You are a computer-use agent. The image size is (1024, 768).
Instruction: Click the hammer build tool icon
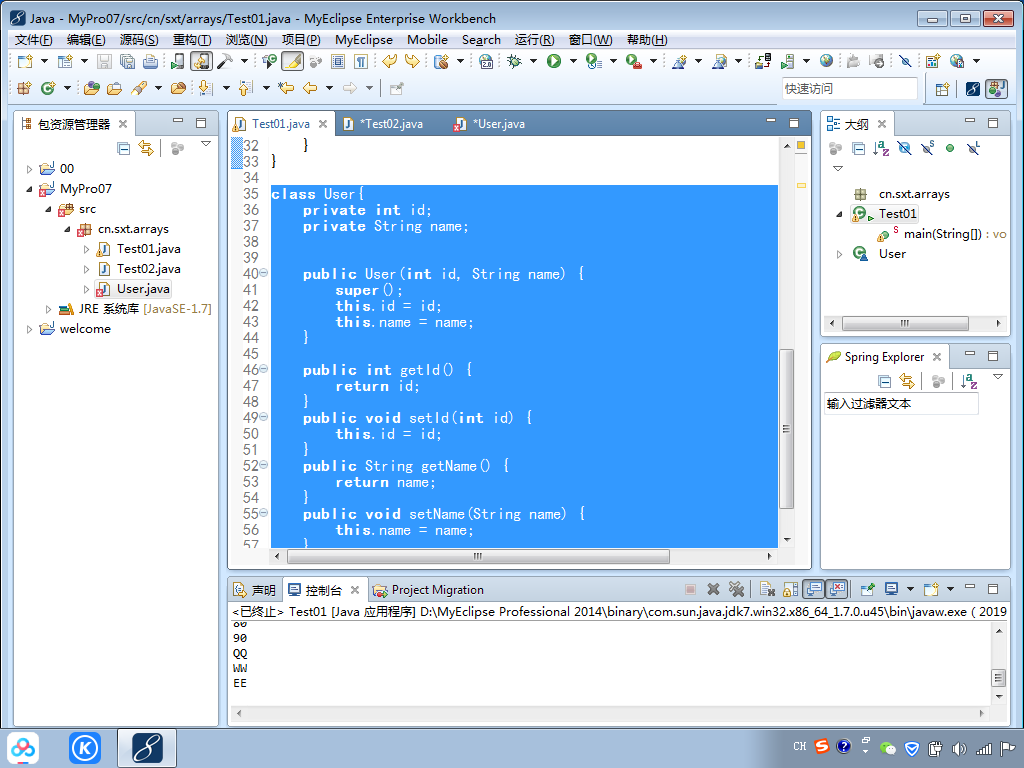click(225, 61)
